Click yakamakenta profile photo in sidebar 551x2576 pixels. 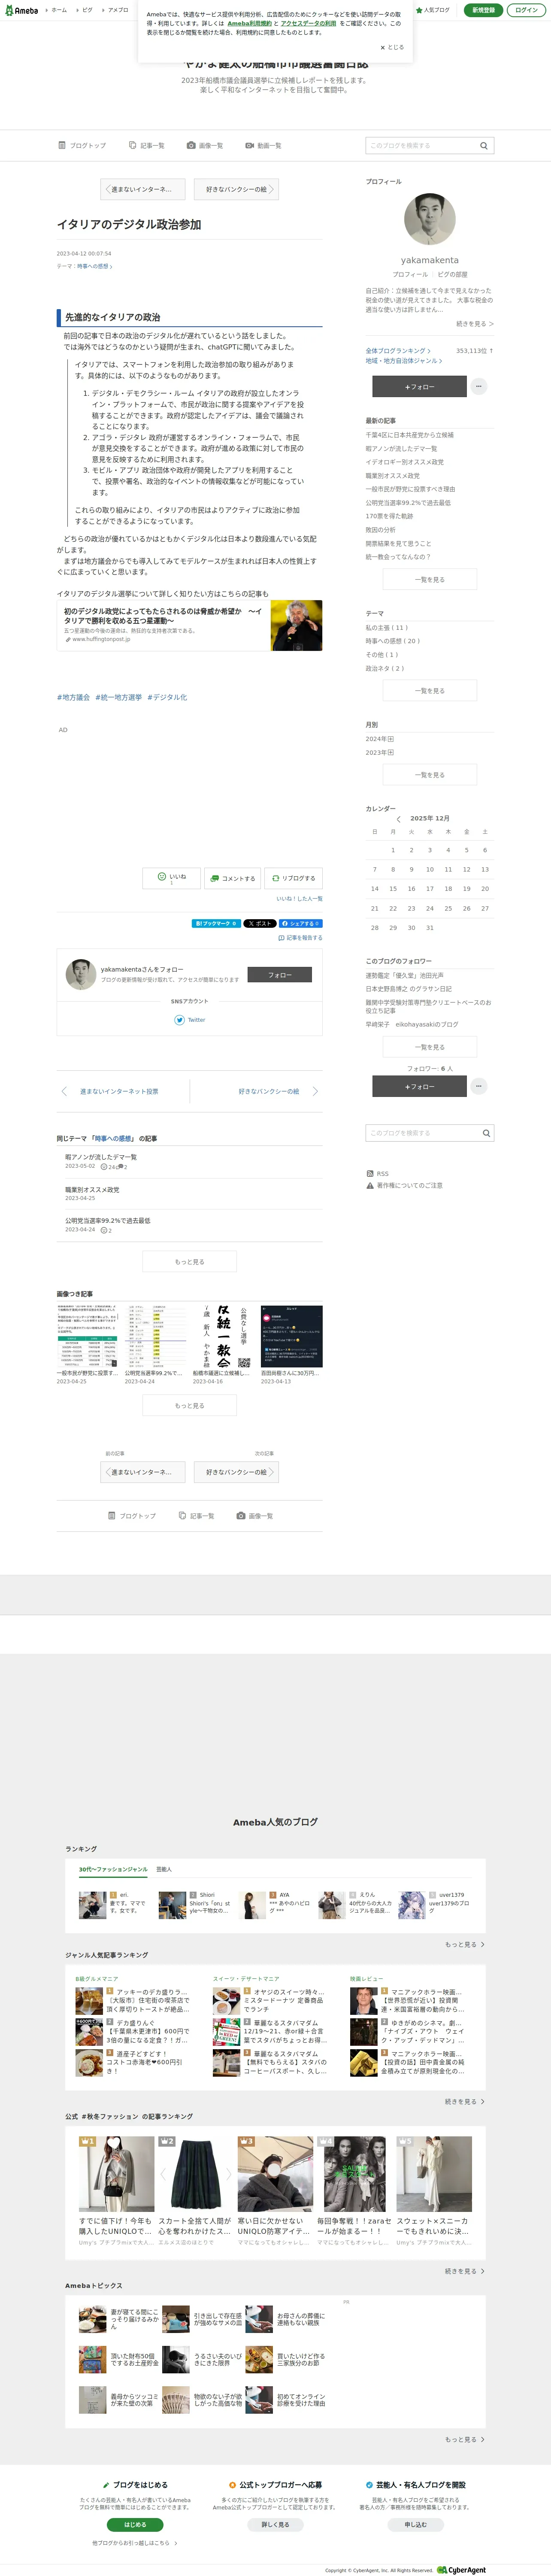[430, 219]
